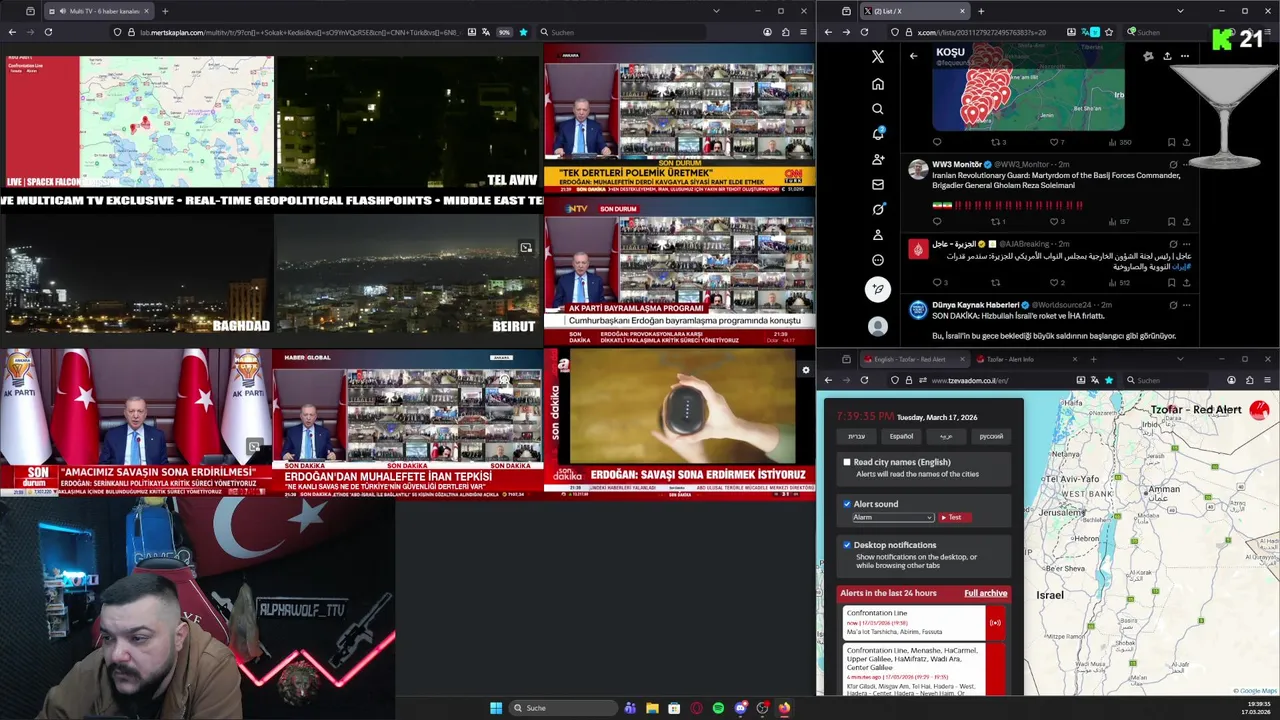1280x720 pixels.
Task: Repost the WW3 Monitör post
Action: tap(996, 221)
